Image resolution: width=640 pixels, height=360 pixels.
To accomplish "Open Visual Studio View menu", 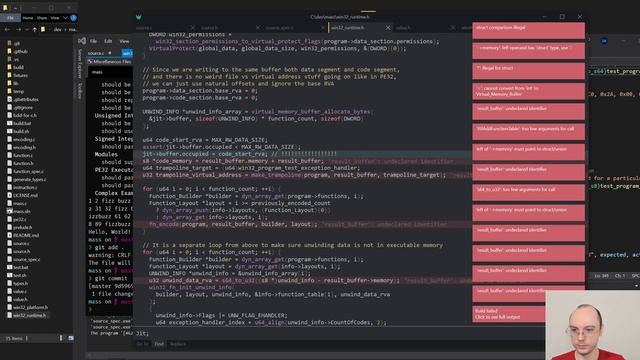I will click(124, 41).
